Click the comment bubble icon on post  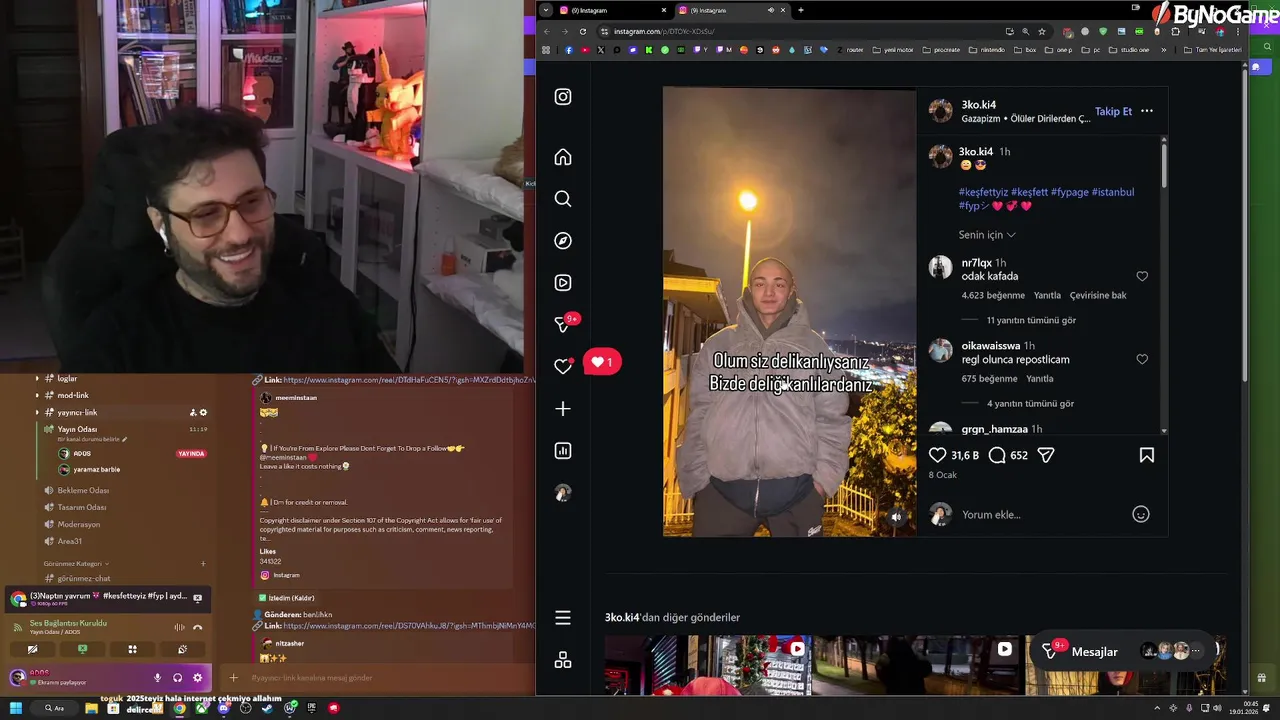coord(997,455)
